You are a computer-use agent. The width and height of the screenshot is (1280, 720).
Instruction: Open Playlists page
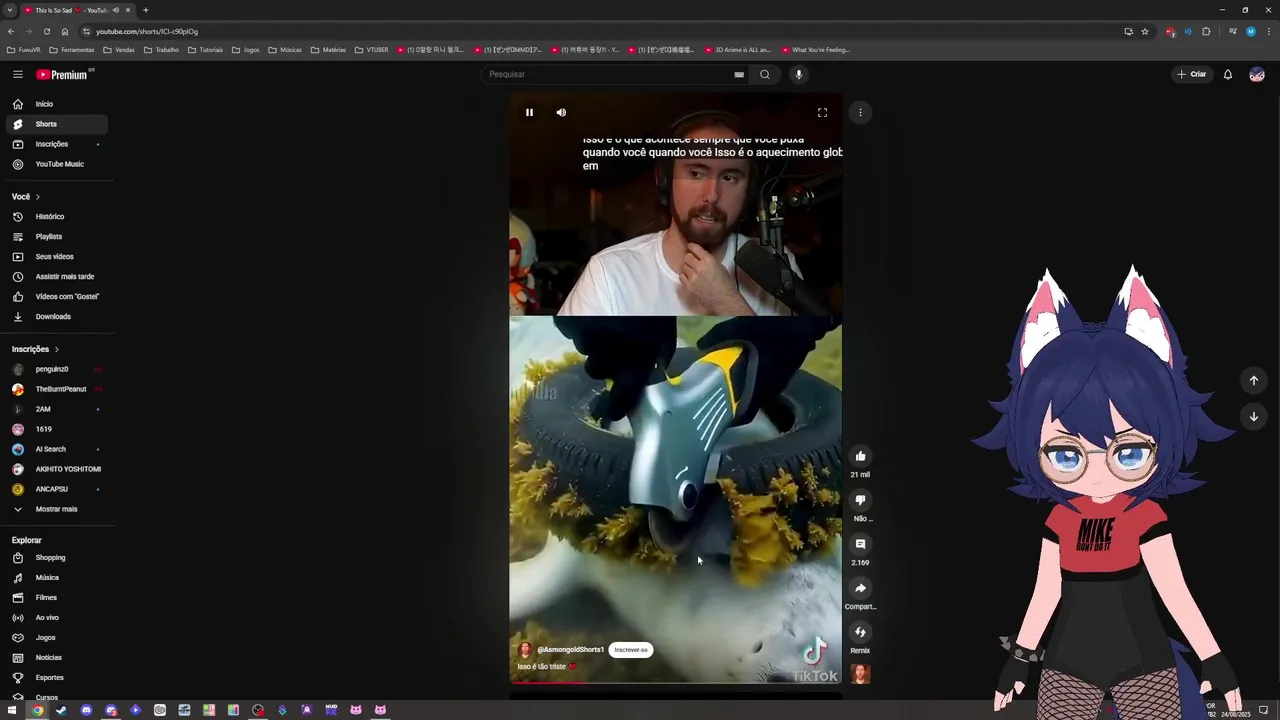(x=56, y=237)
